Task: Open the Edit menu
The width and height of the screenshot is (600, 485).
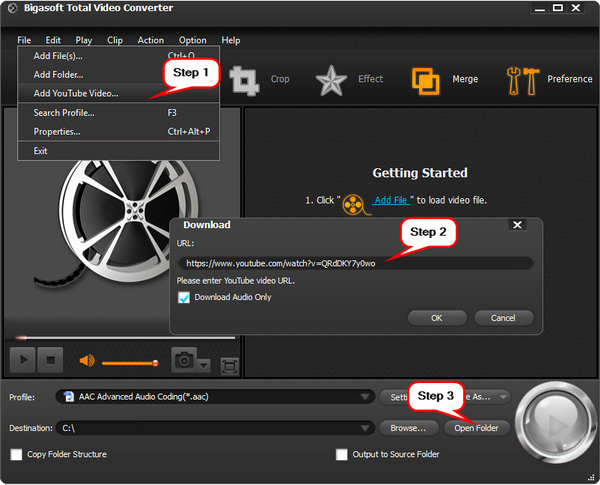Action: tap(53, 40)
